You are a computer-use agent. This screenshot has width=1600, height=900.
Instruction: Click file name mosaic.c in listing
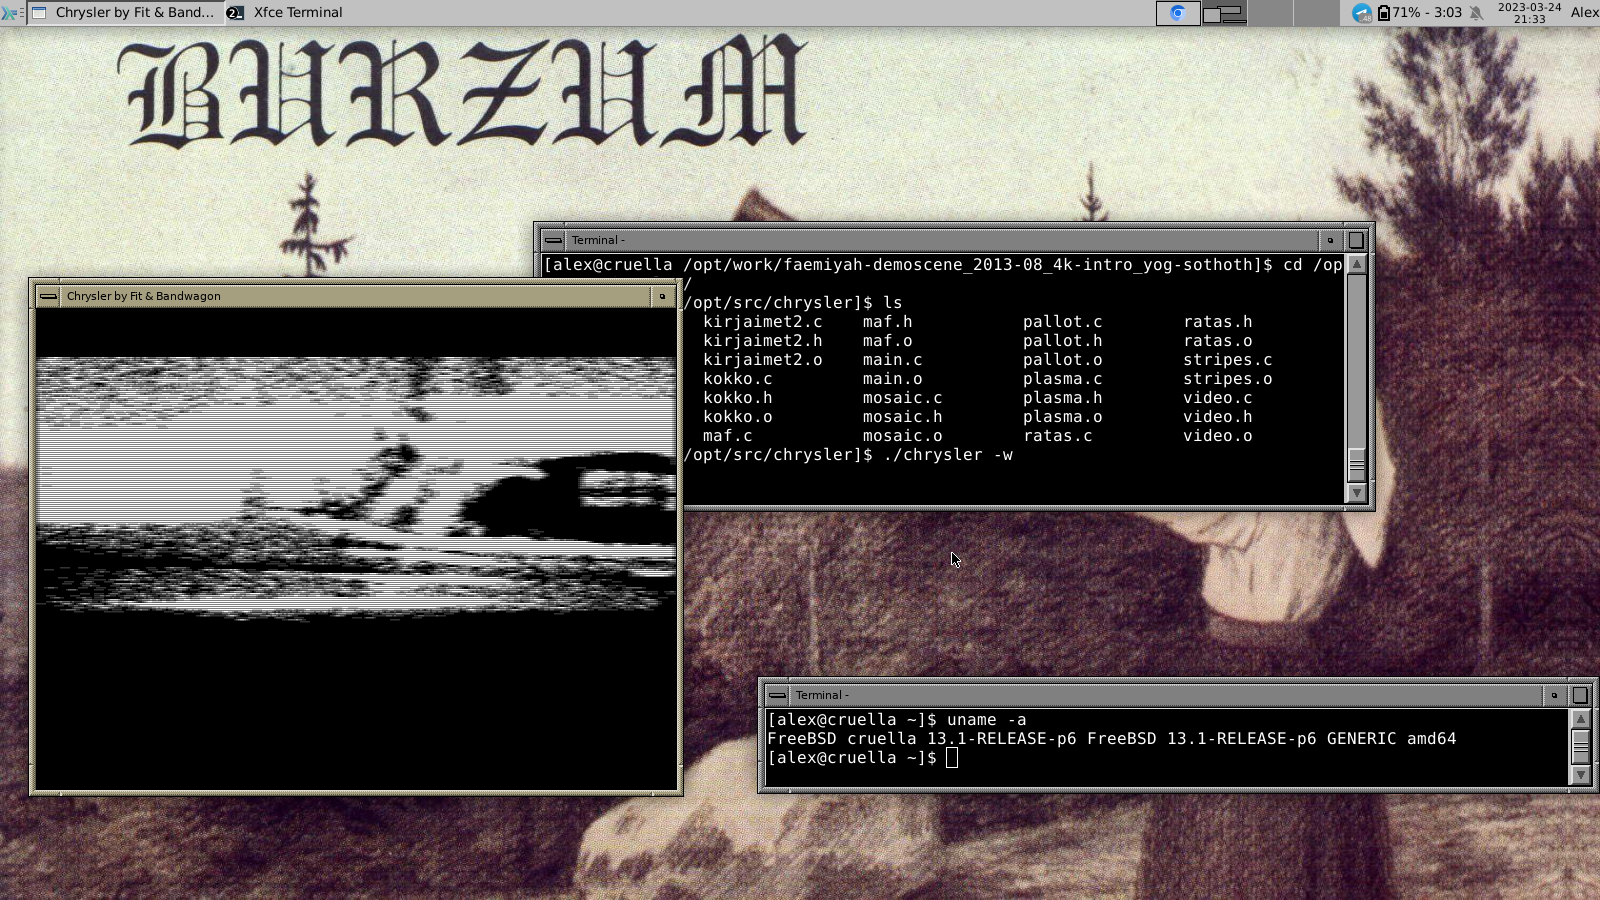[902, 398]
